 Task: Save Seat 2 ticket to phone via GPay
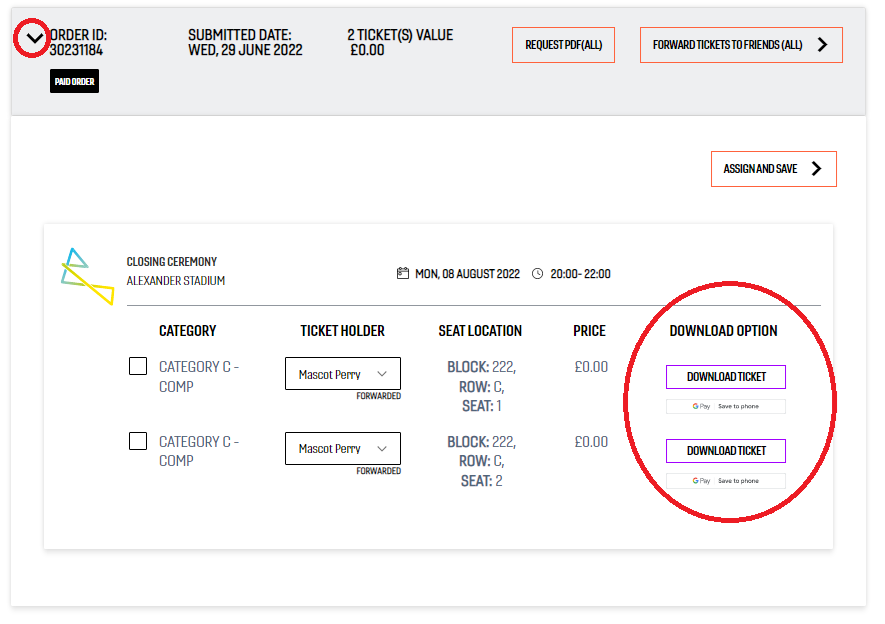726,481
